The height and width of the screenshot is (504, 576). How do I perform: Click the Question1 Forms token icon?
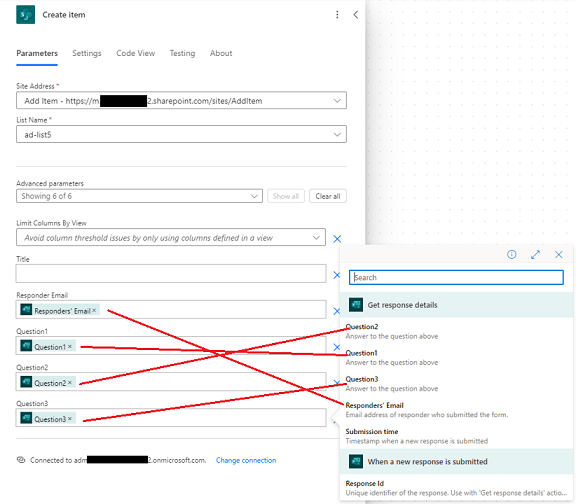[26, 346]
